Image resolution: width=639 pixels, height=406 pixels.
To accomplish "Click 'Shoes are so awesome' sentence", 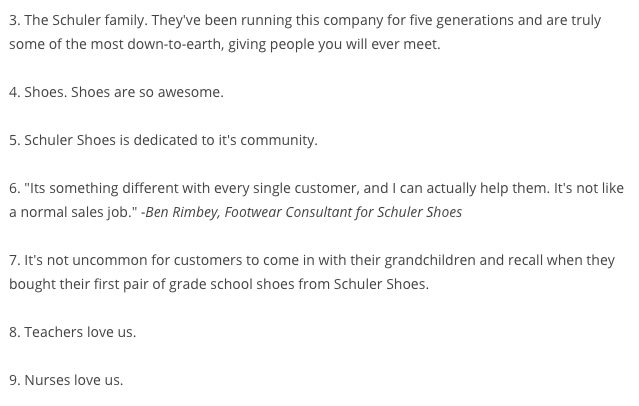I will click(147, 92).
